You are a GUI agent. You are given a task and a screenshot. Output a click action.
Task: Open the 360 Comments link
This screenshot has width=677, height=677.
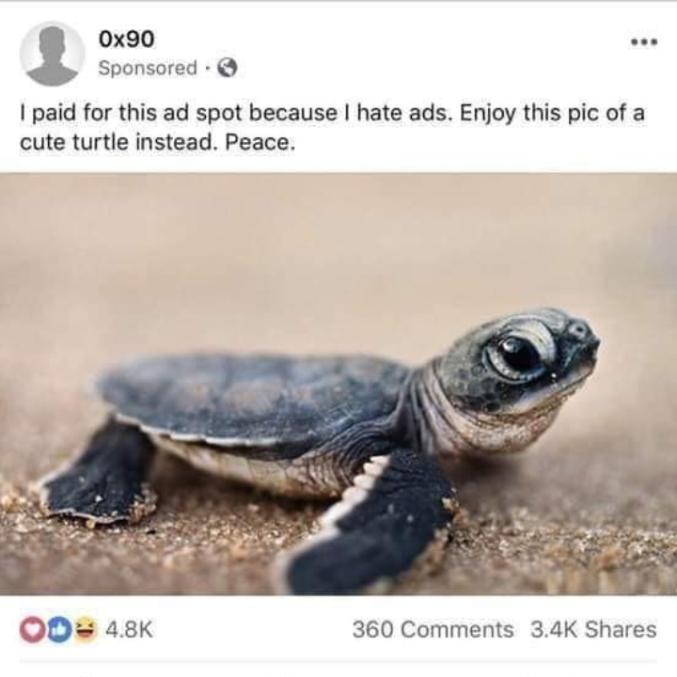[432, 630]
